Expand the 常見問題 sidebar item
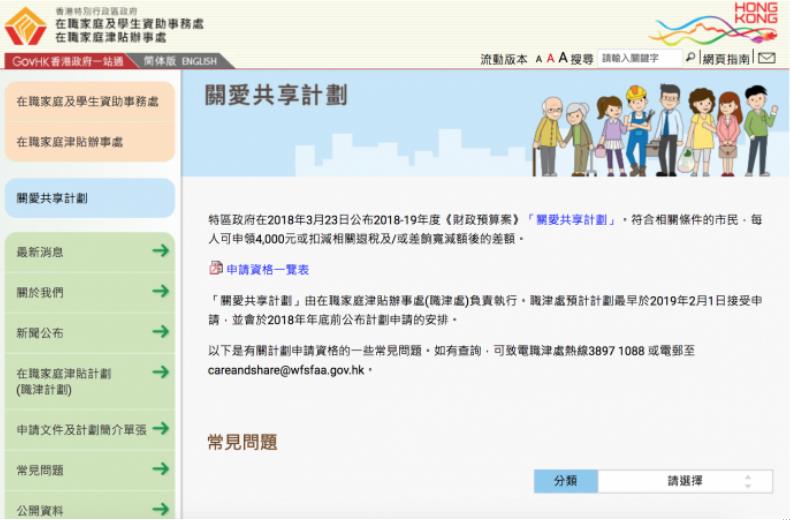Image resolution: width=790 pixels, height=520 pixels. click(160, 469)
